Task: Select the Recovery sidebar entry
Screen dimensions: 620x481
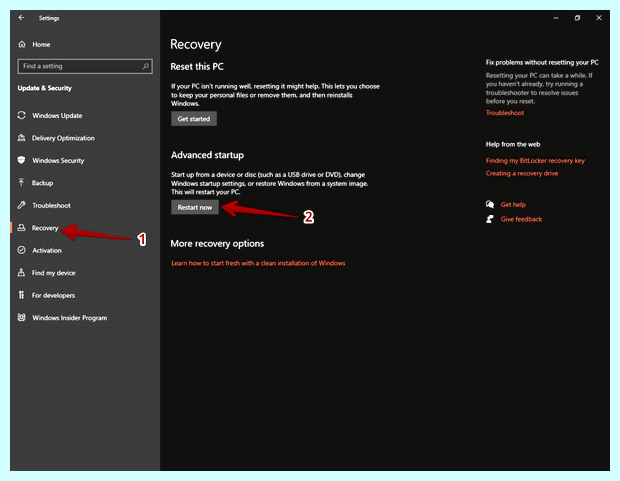Action: [x=45, y=228]
